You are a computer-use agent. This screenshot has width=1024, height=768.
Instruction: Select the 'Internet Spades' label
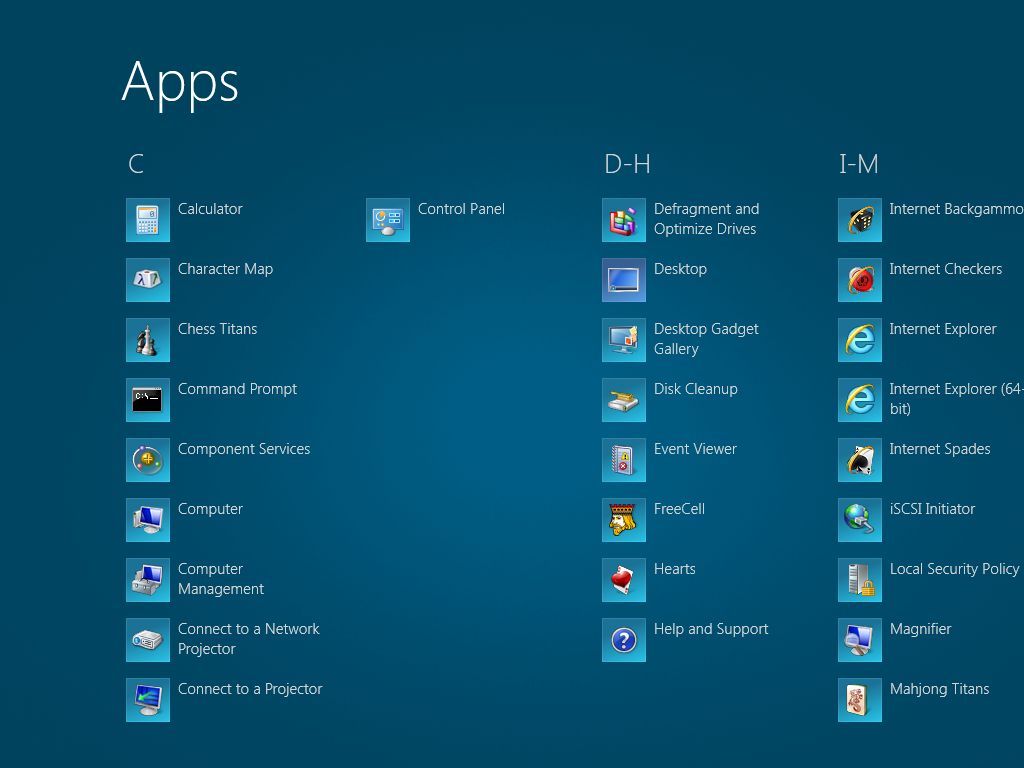(x=940, y=449)
